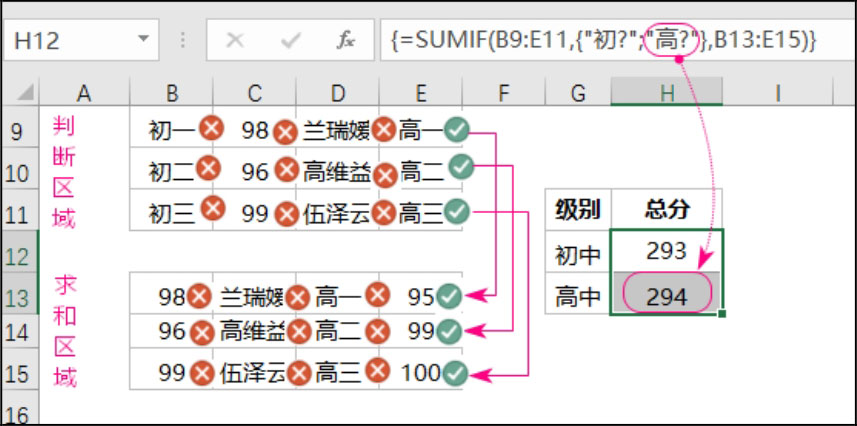Click the 级别 header cell
Image resolution: width=857 pixels, height=426 pixels.
click(x=578, y=209)
